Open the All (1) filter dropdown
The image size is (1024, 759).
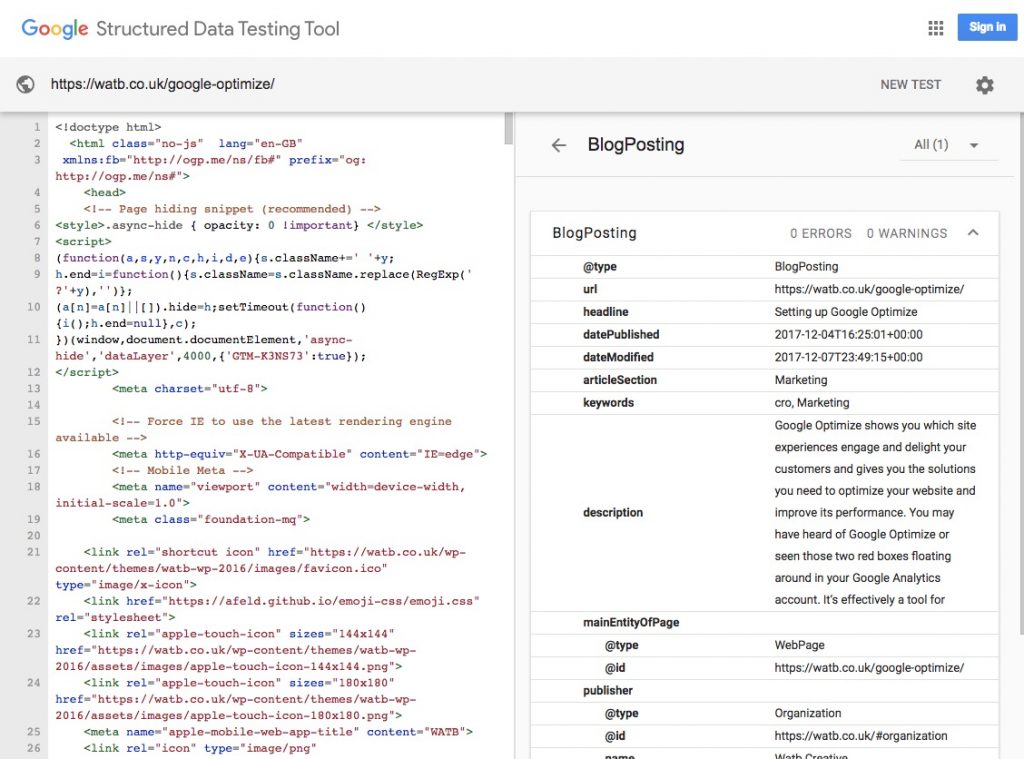click(946, 145)
